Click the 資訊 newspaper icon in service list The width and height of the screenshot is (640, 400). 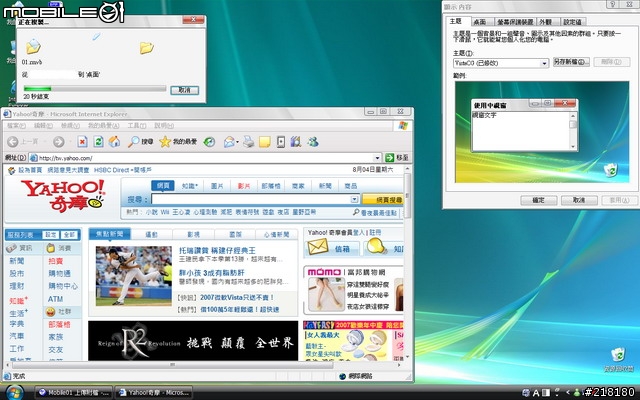[11, 248]
